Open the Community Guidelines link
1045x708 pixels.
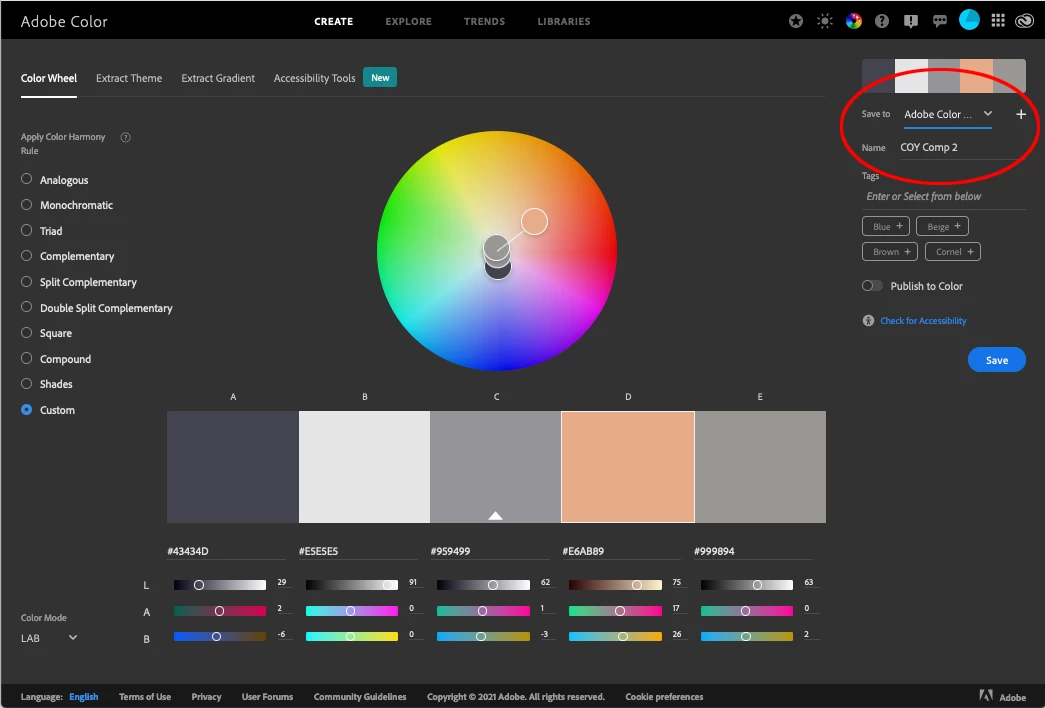tap(360, 697)
